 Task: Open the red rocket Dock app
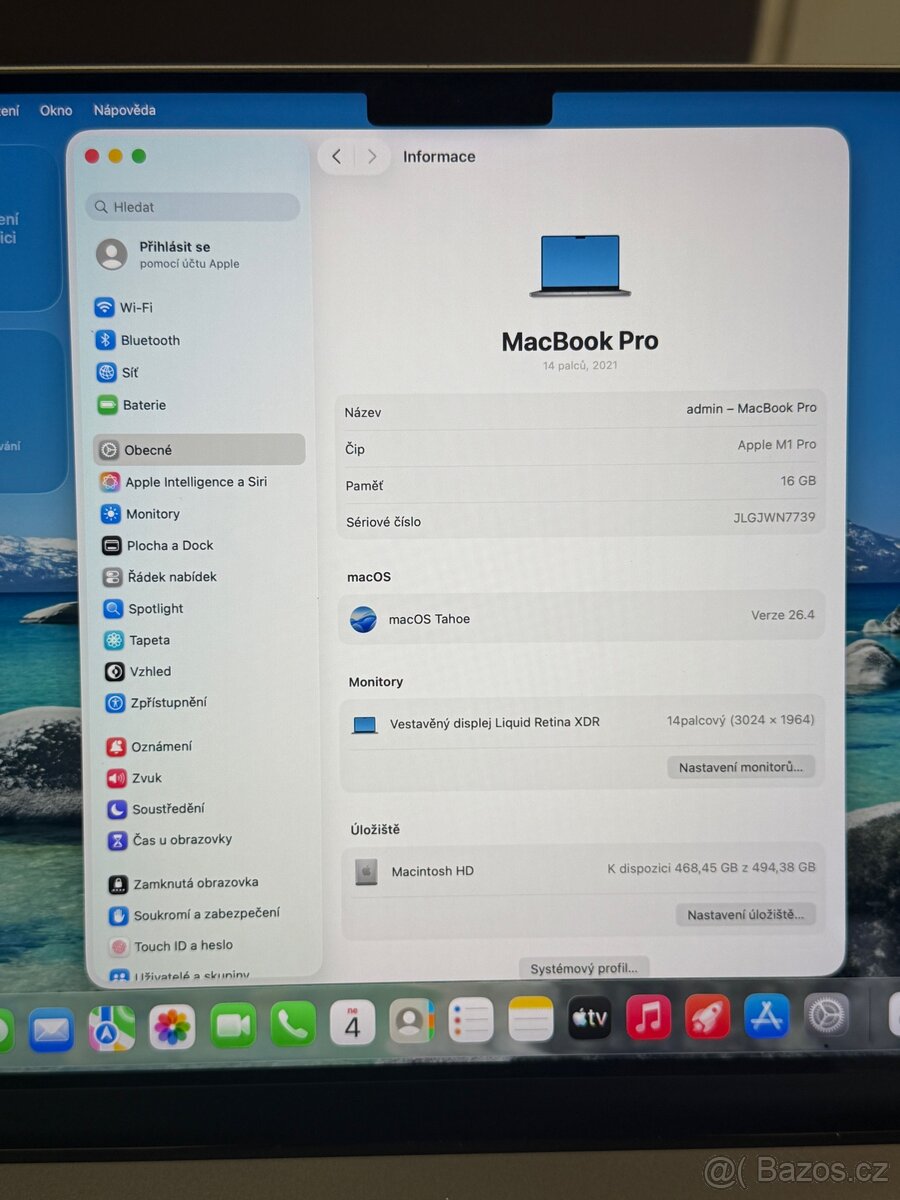click(x=707, y=1016)
